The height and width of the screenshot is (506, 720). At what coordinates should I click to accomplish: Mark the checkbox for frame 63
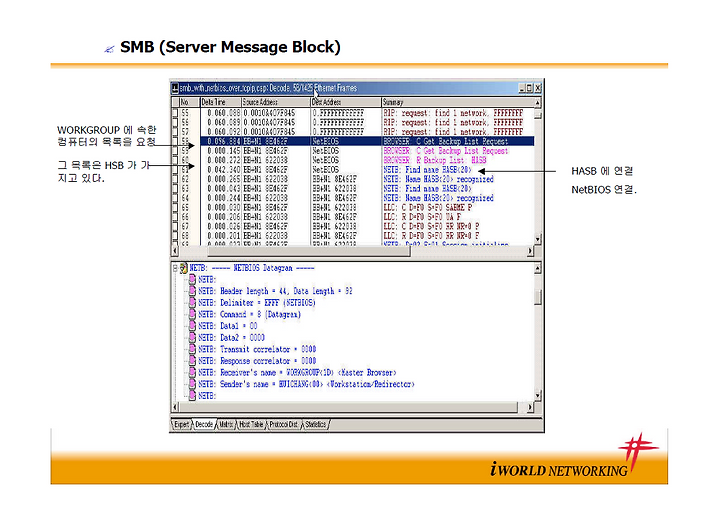coord(175,188)
